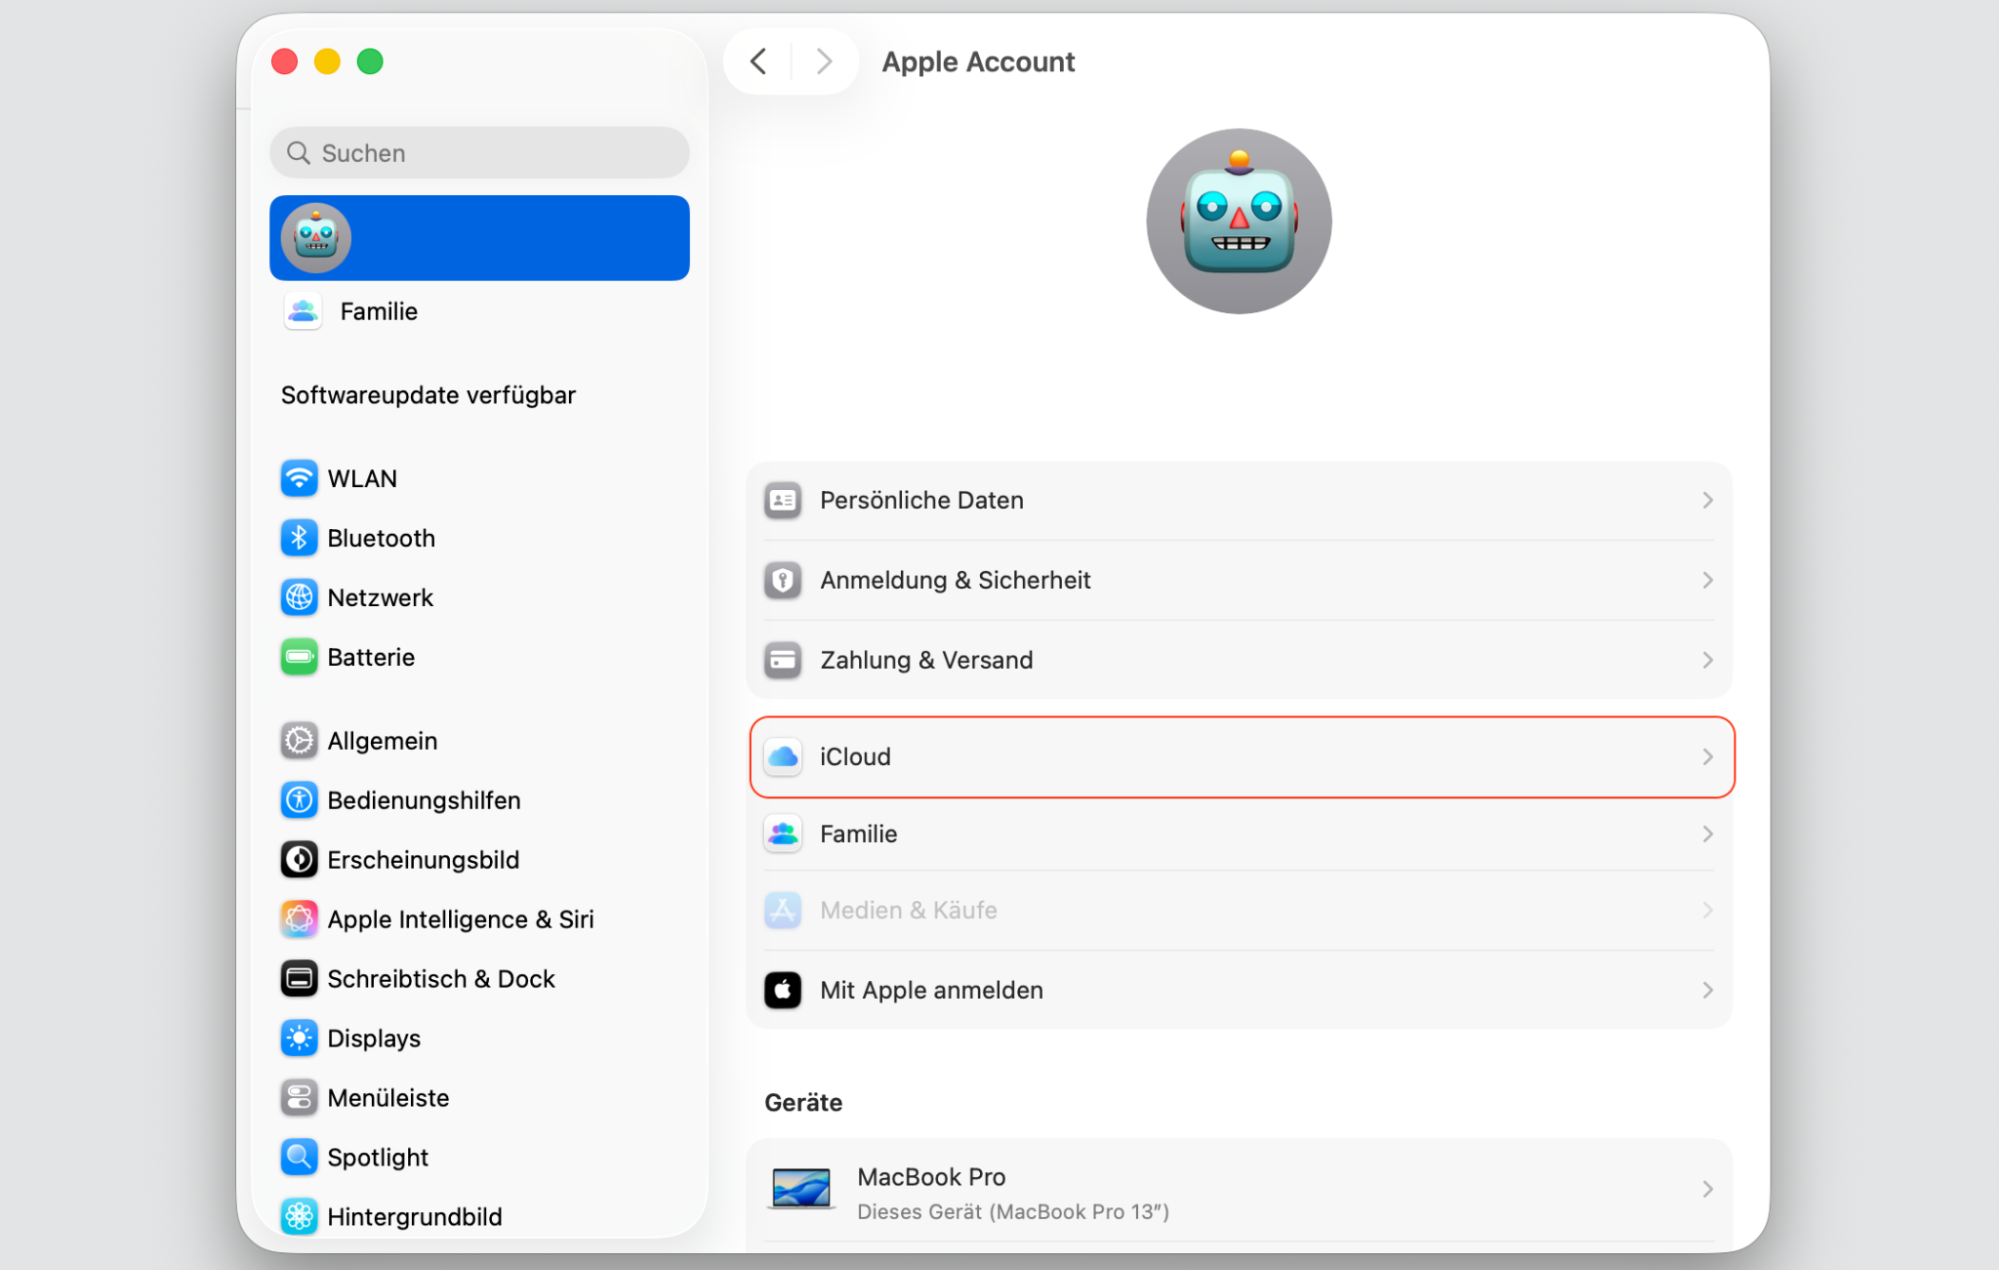Click the Hintergrundbild flower icon
Screen dimensions: 1999x1270
pos(299,1217)
